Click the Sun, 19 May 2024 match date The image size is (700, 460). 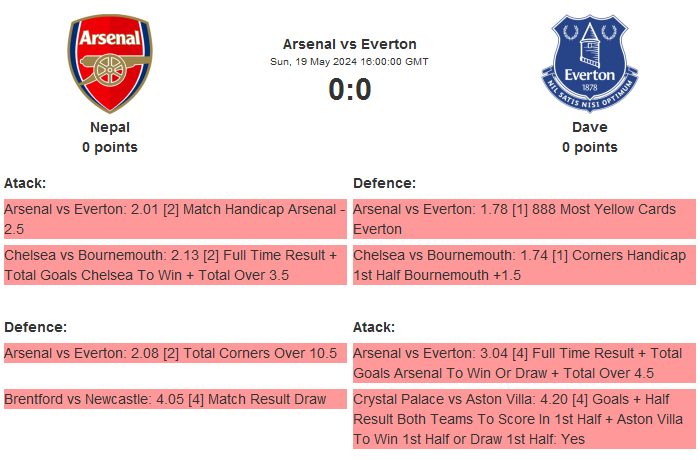[x=349, y=62]
